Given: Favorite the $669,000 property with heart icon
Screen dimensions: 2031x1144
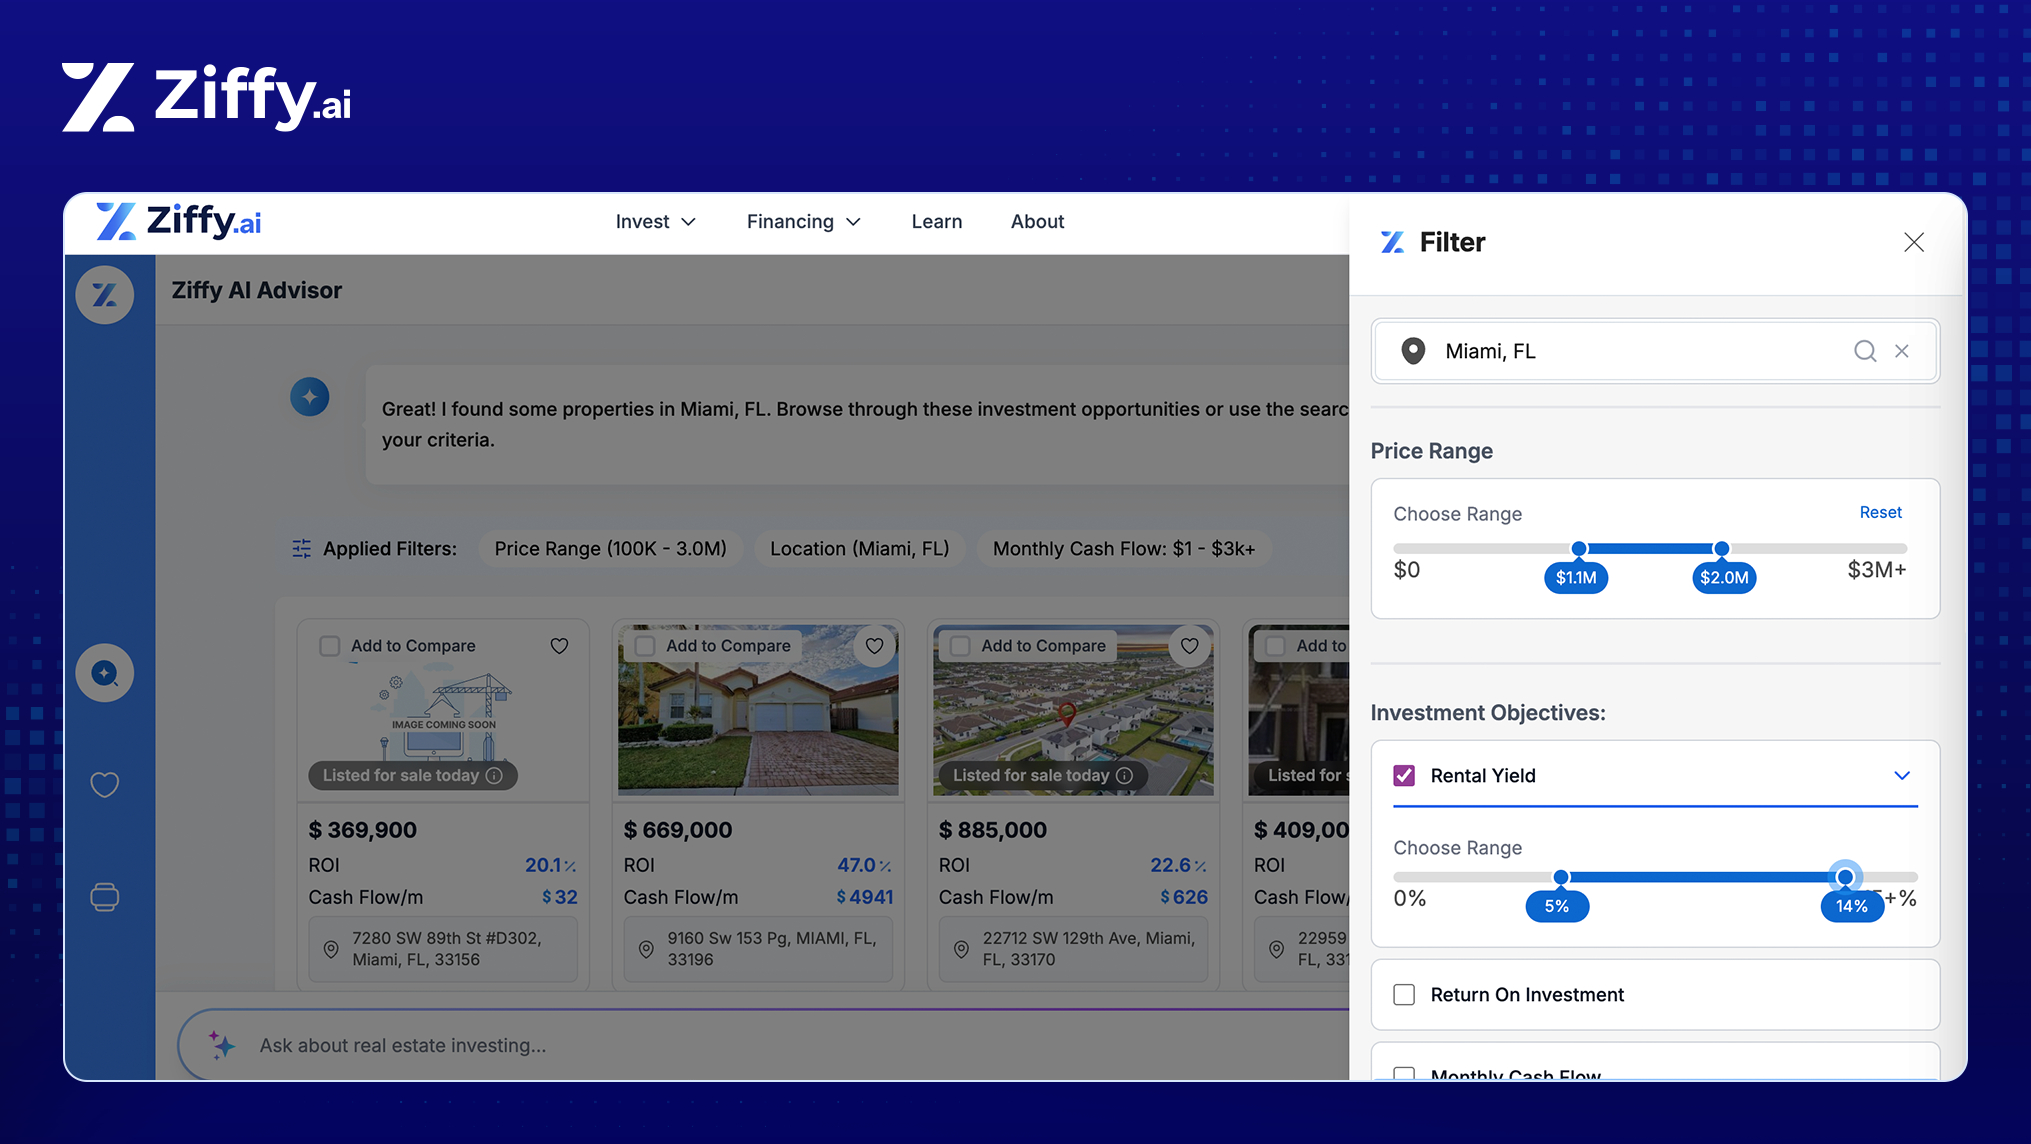Looking at the screenshot, I should click(874, 646).
